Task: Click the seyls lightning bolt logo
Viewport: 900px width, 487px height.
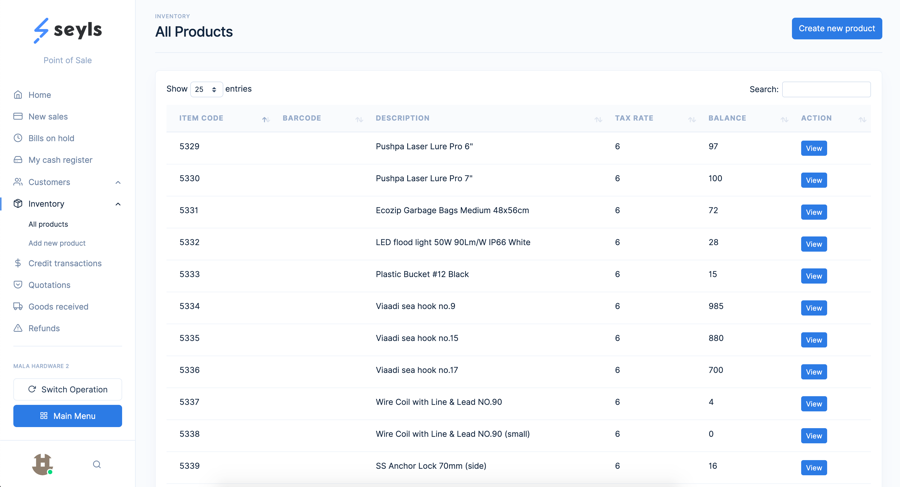Action: [41, 30]
